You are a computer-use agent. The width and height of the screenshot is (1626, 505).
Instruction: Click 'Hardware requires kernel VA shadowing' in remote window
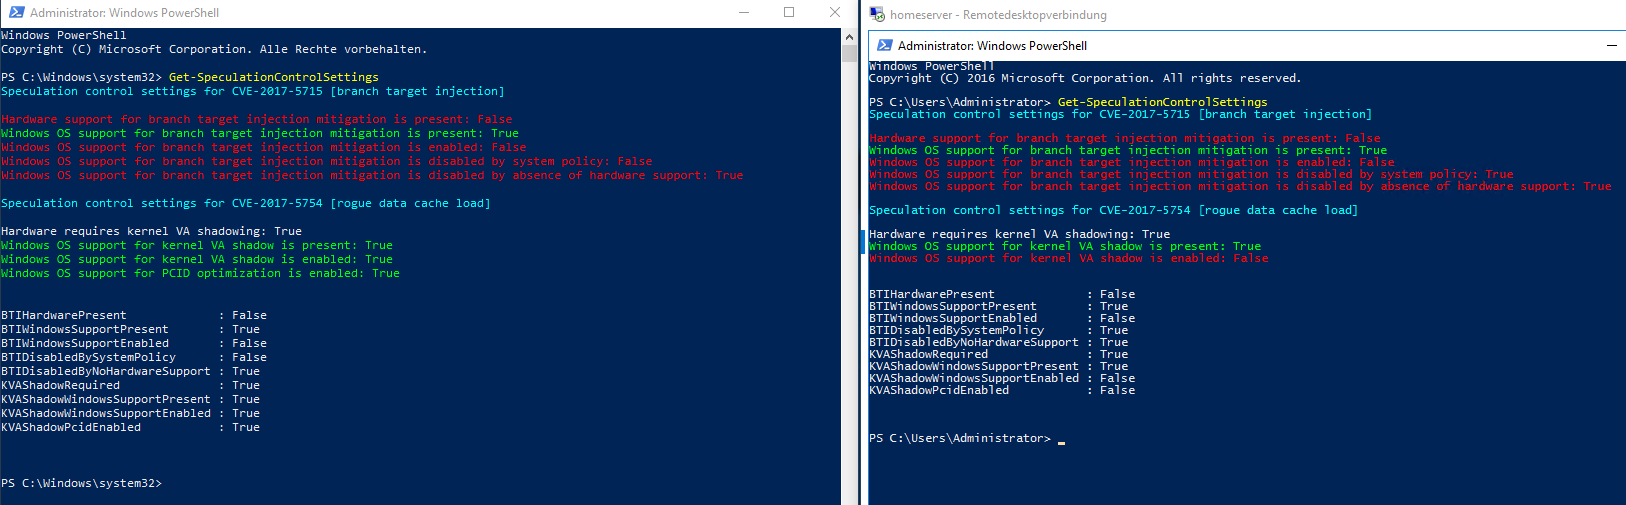[x=1019, y=234]
